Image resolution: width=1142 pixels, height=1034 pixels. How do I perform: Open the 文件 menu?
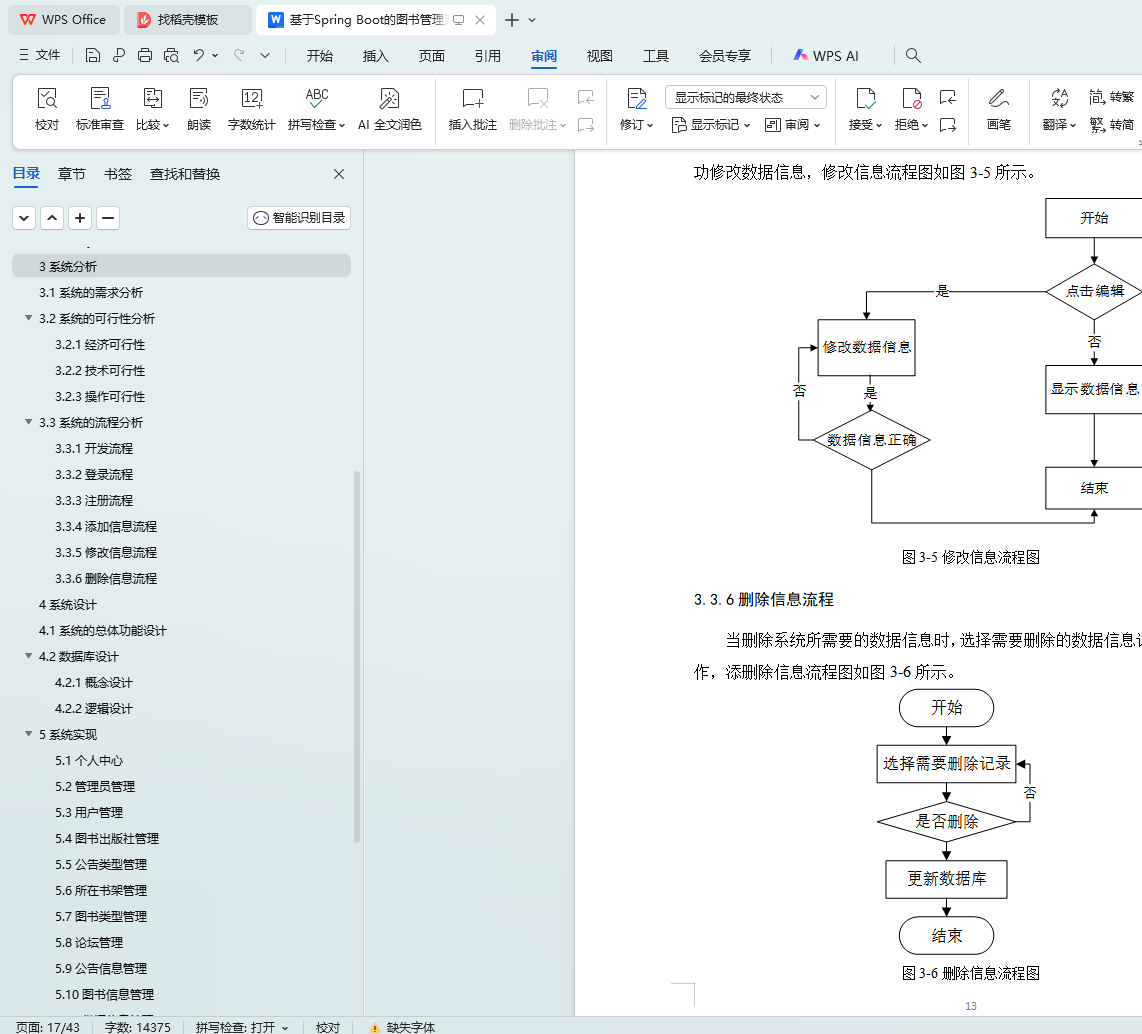click(x=40, y=55)
